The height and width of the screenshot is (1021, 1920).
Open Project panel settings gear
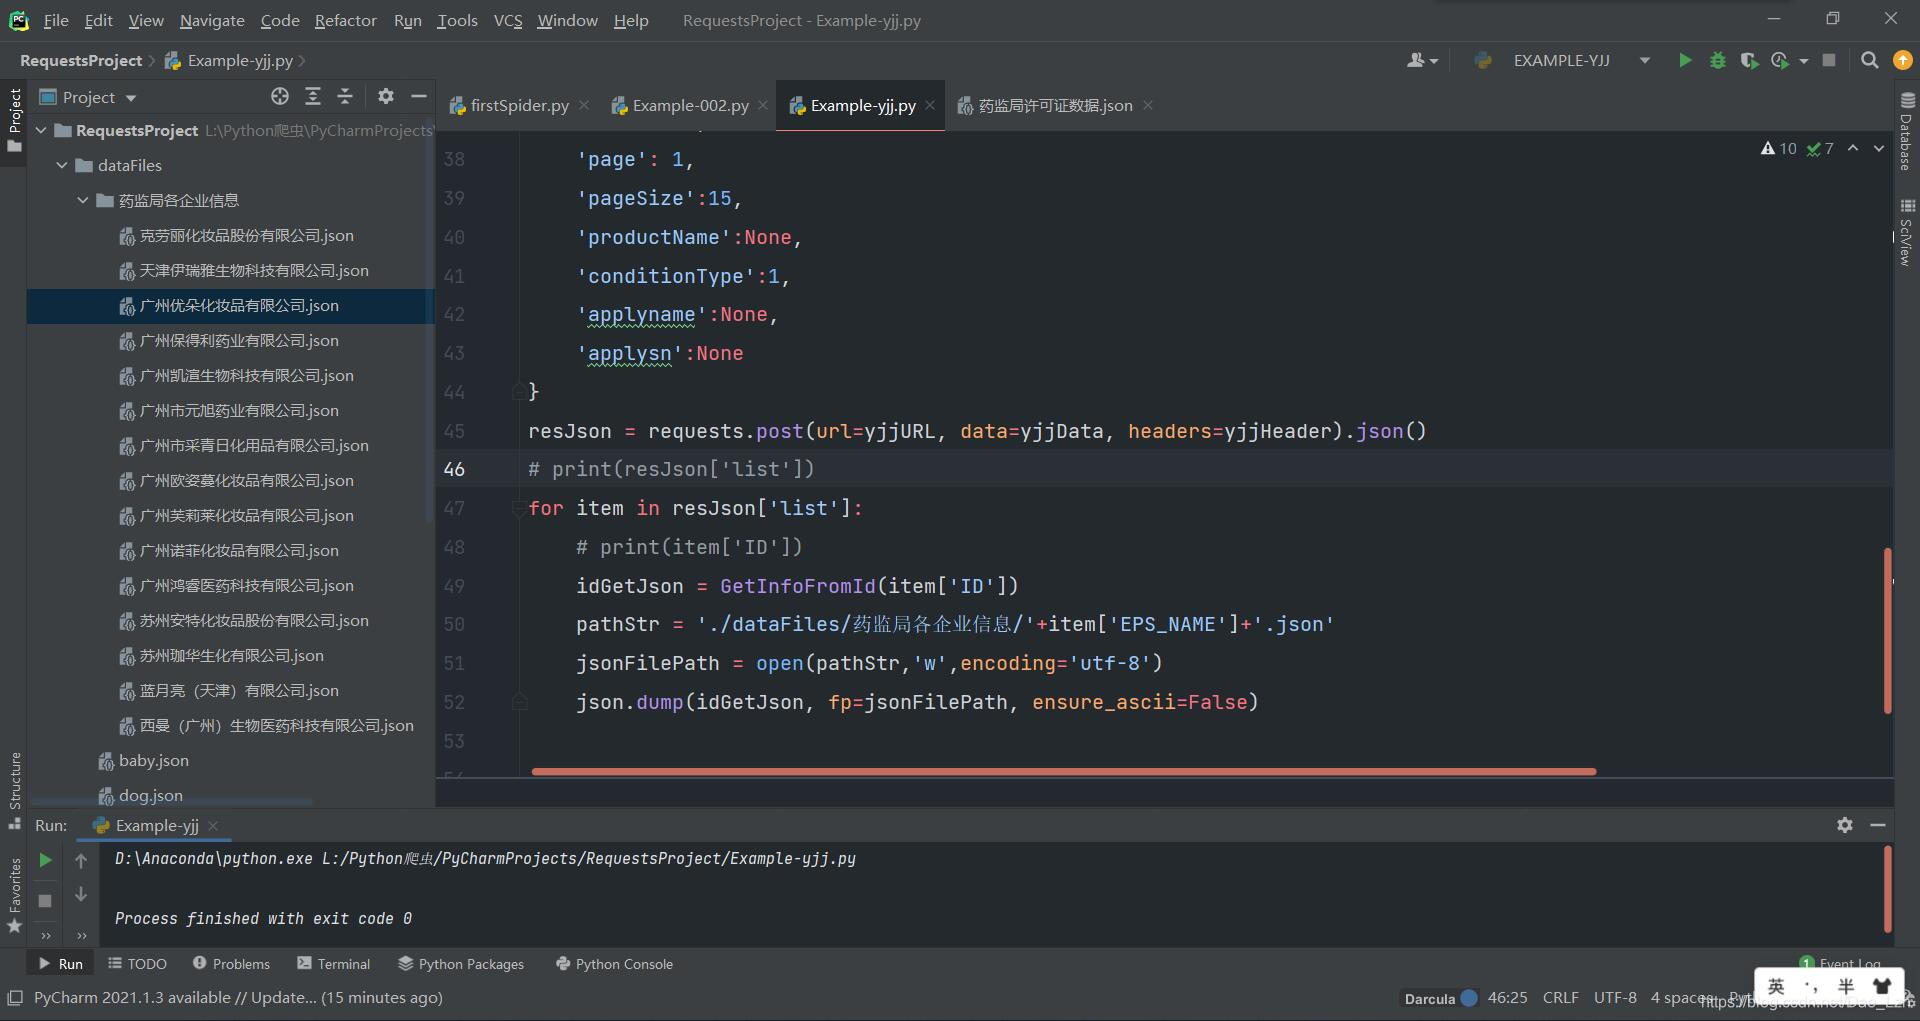pyautogui.click(x=386, y=96)
